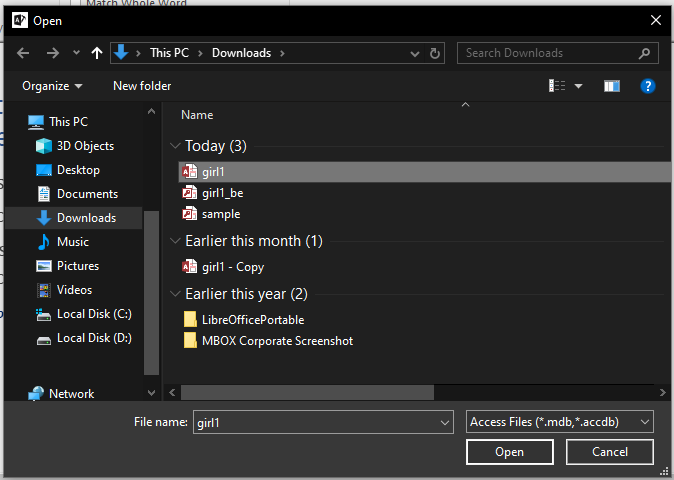Select Downloads in the address path
This screenshot has width=674, height=480.
coord(242,53)
